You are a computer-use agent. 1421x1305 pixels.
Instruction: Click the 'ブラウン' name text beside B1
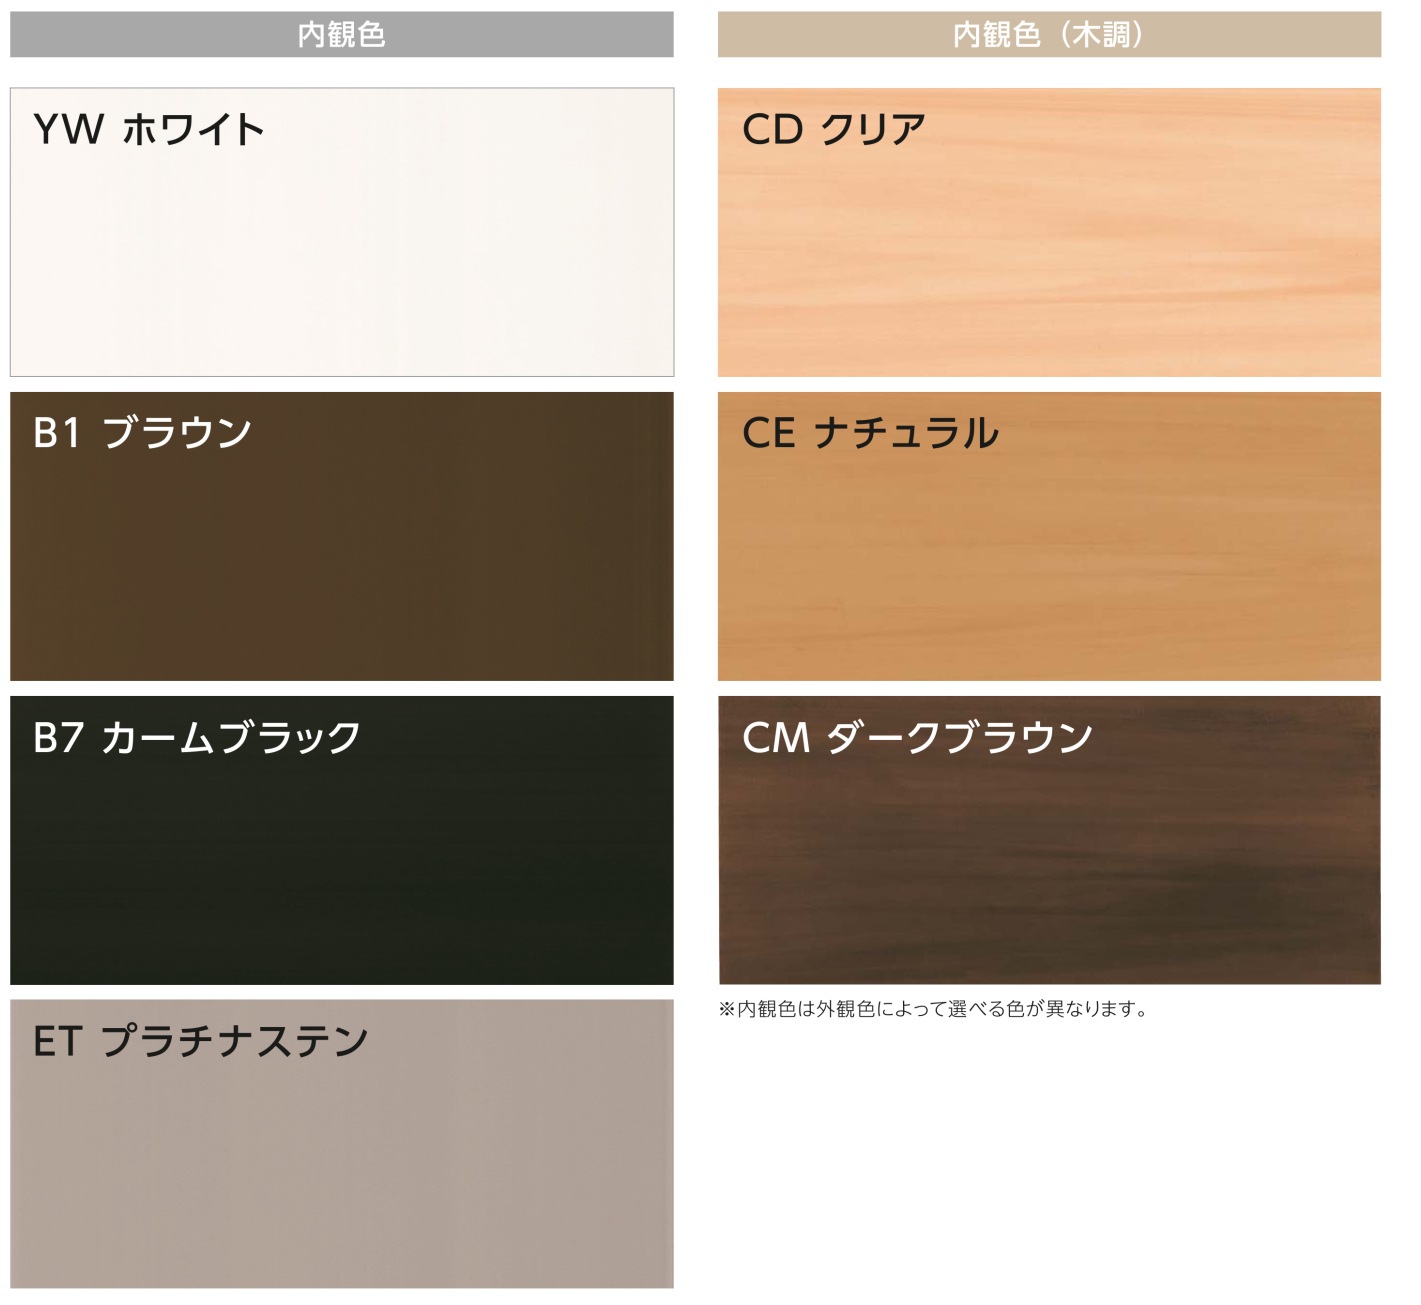177,433
